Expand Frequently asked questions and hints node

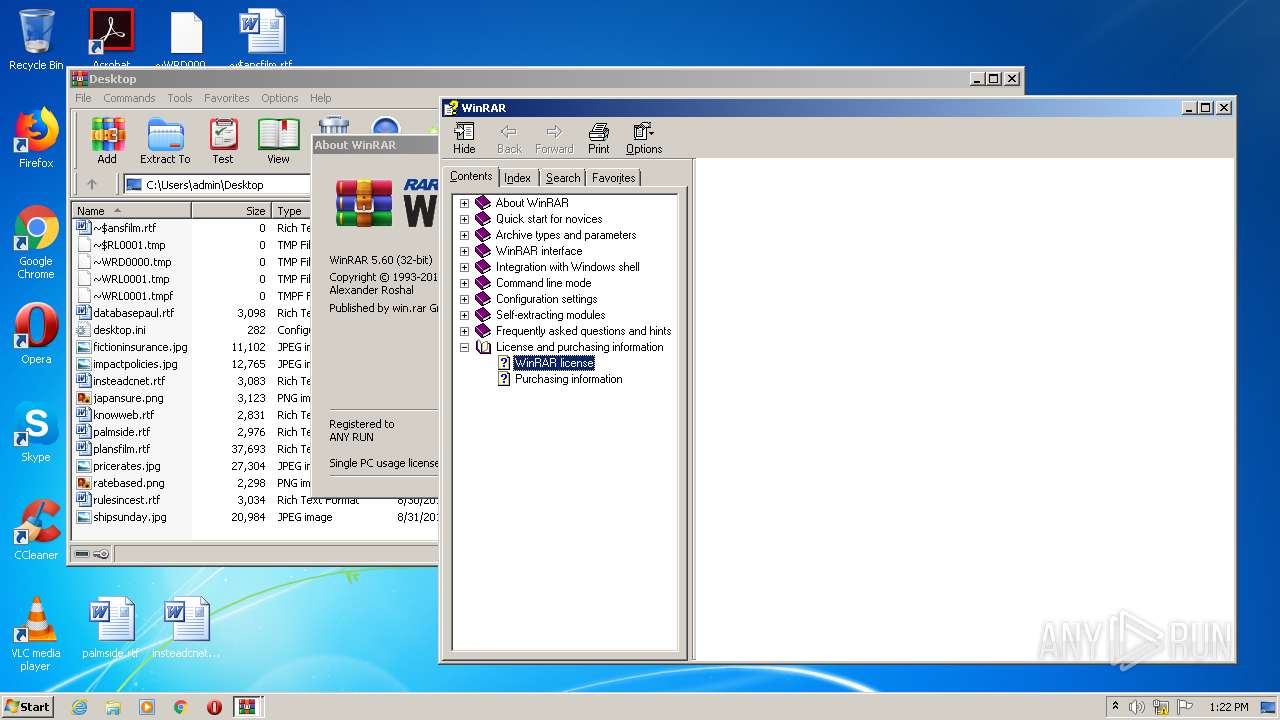(x=464, y=331)
